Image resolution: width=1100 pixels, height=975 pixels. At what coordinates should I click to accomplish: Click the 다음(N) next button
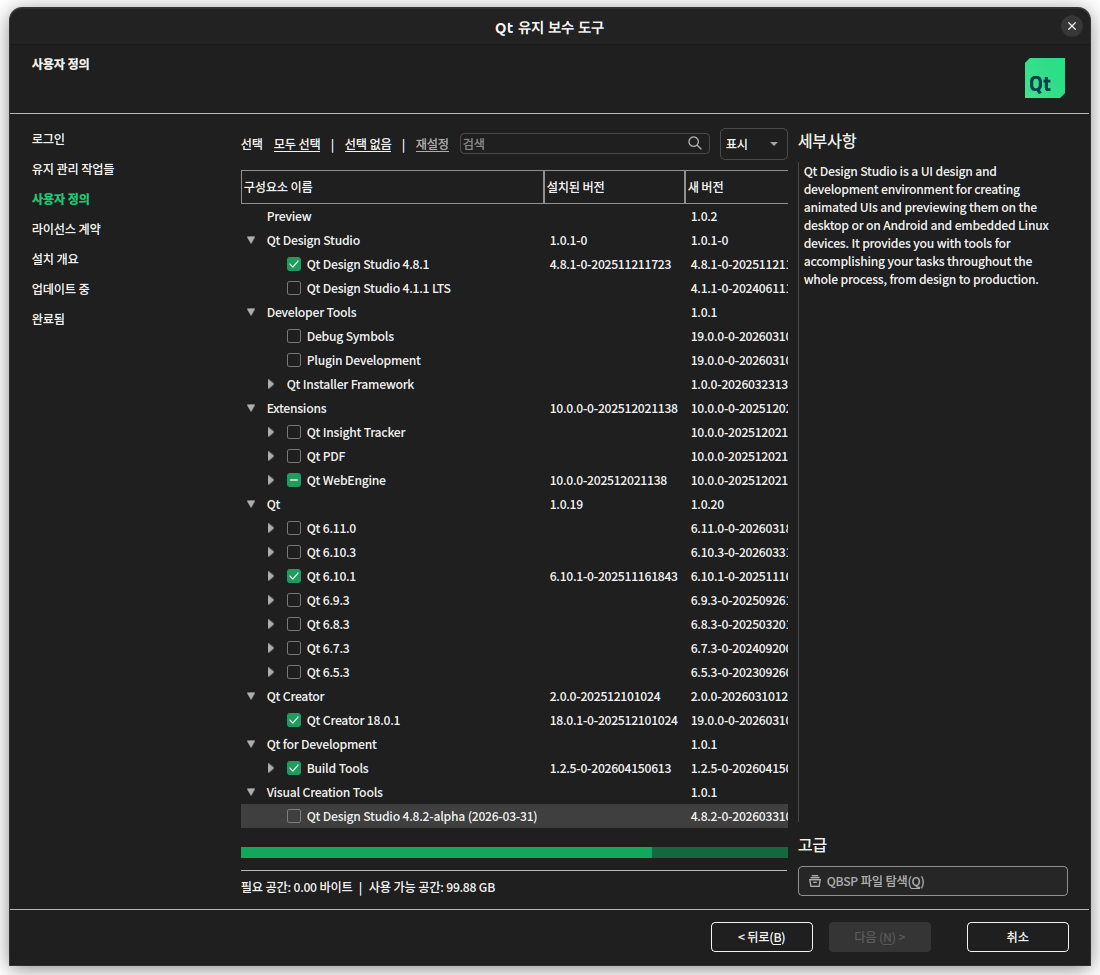tap(880, 937)
